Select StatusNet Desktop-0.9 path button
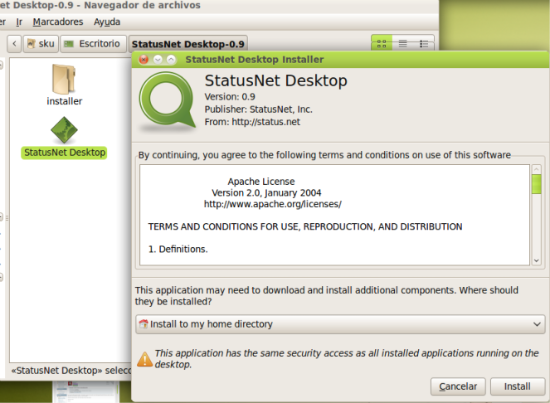550x403 pixels. coord(188,44)
